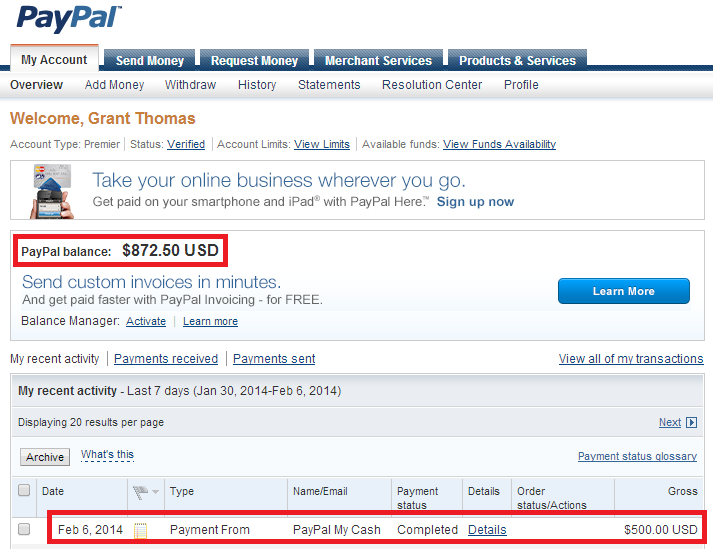This screenshot has height=549, width=713.
Task: Click the Payment status column header
Action: (417, 498)
